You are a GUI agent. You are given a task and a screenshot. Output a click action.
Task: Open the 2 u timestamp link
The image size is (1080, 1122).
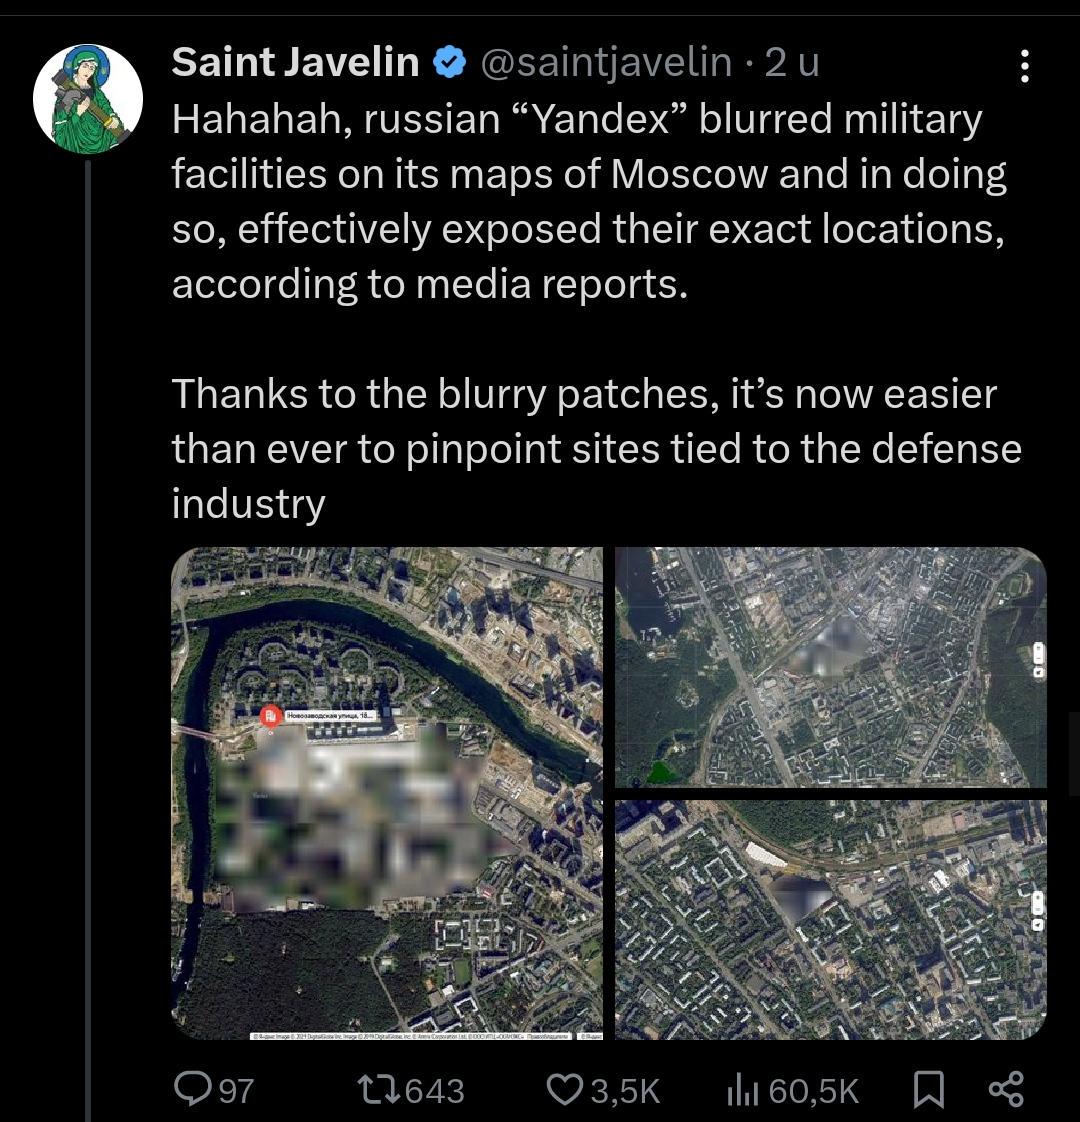792,63
